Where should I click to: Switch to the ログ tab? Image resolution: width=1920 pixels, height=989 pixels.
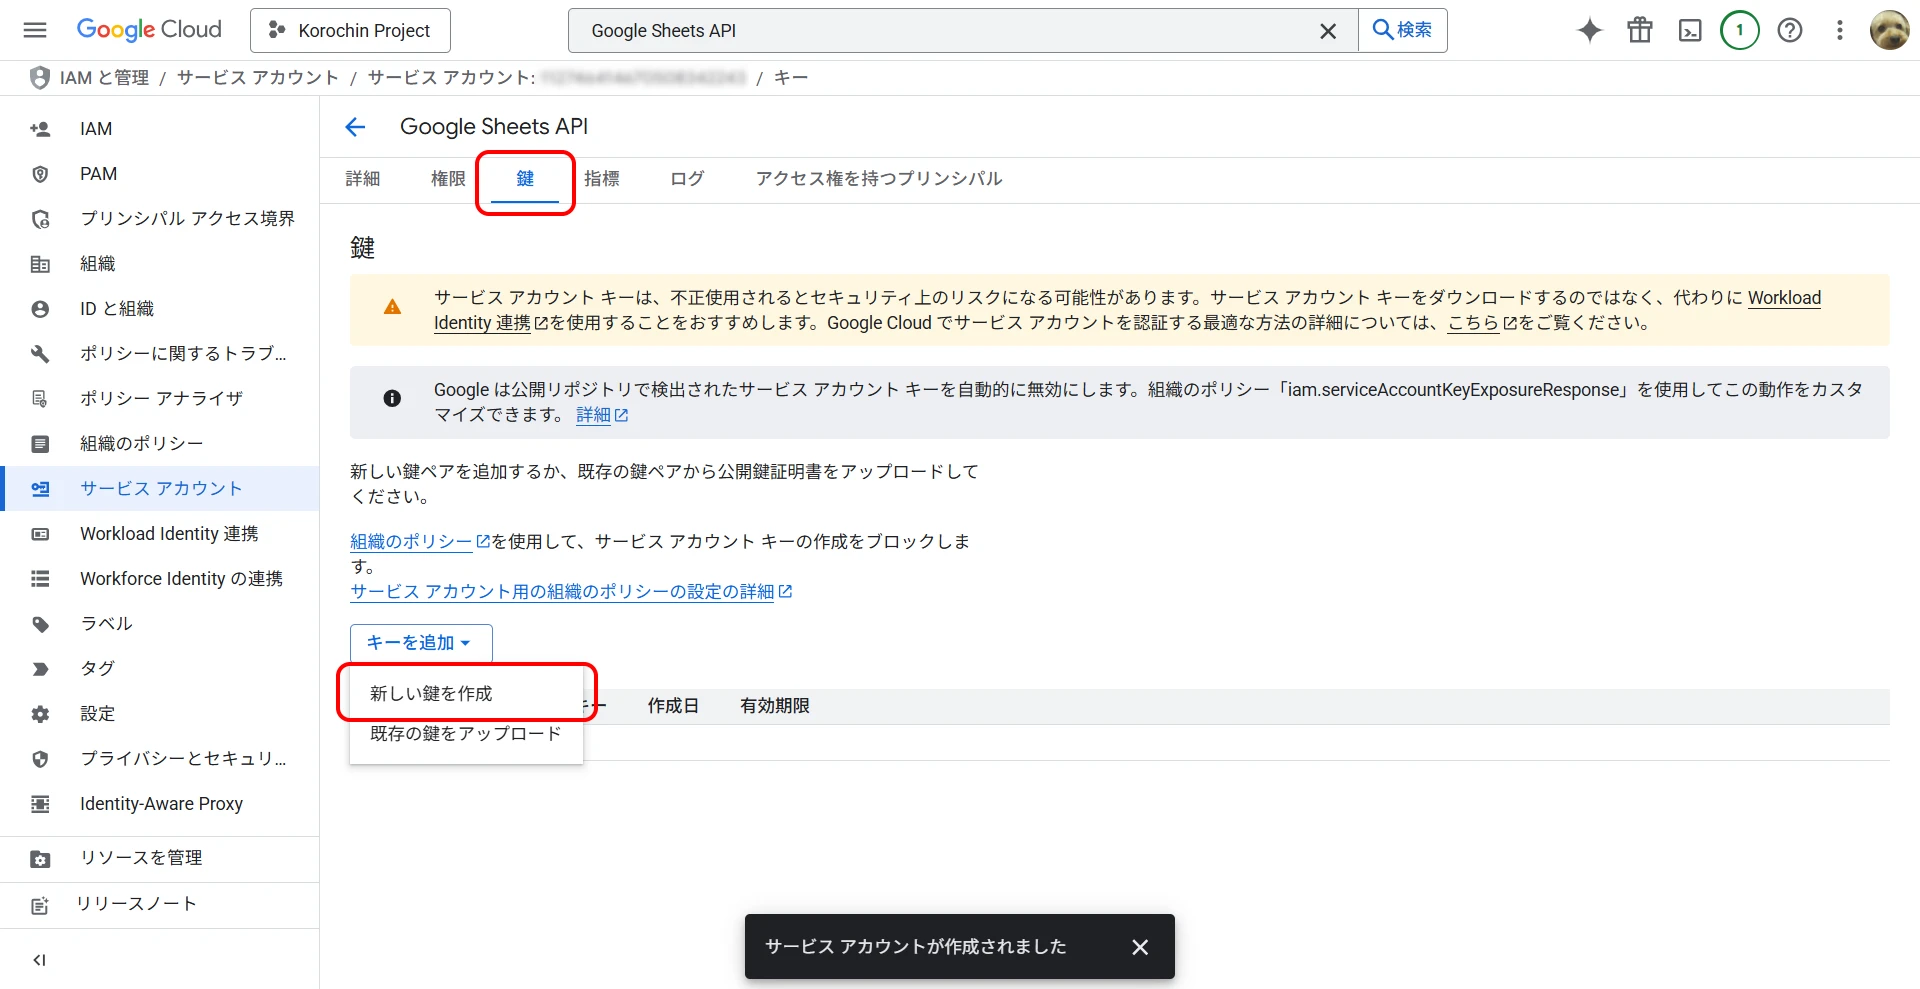click(687, 179)
